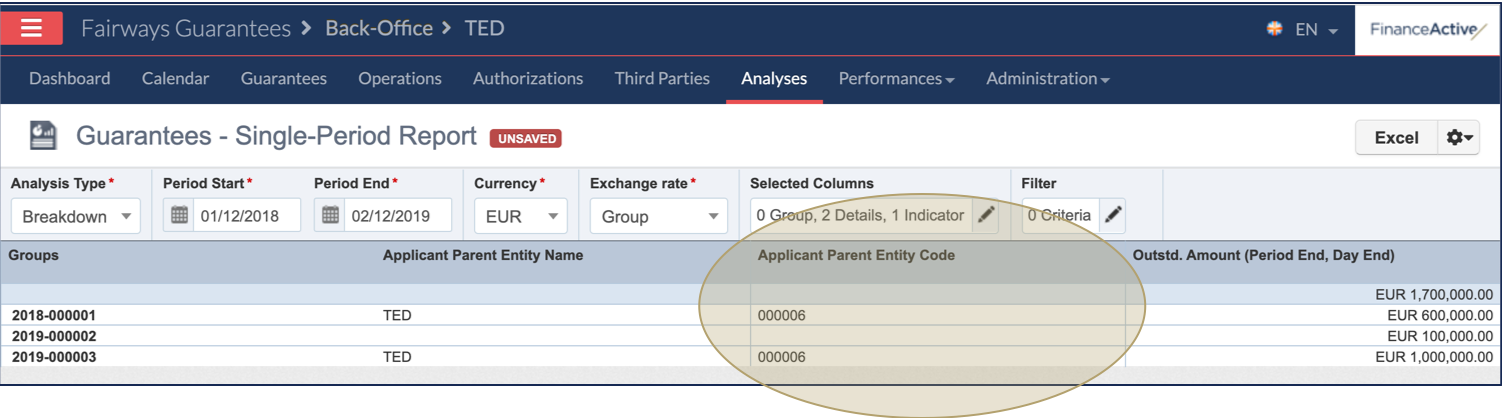1502x418 pixels.
Task: Open the Calendar tab
Action: click(x=175, y=78)
